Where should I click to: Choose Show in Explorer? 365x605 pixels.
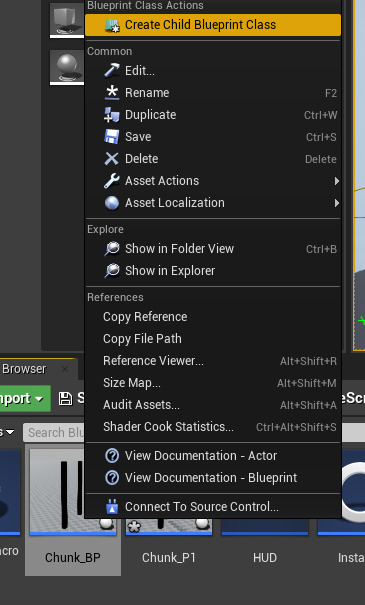213,271
